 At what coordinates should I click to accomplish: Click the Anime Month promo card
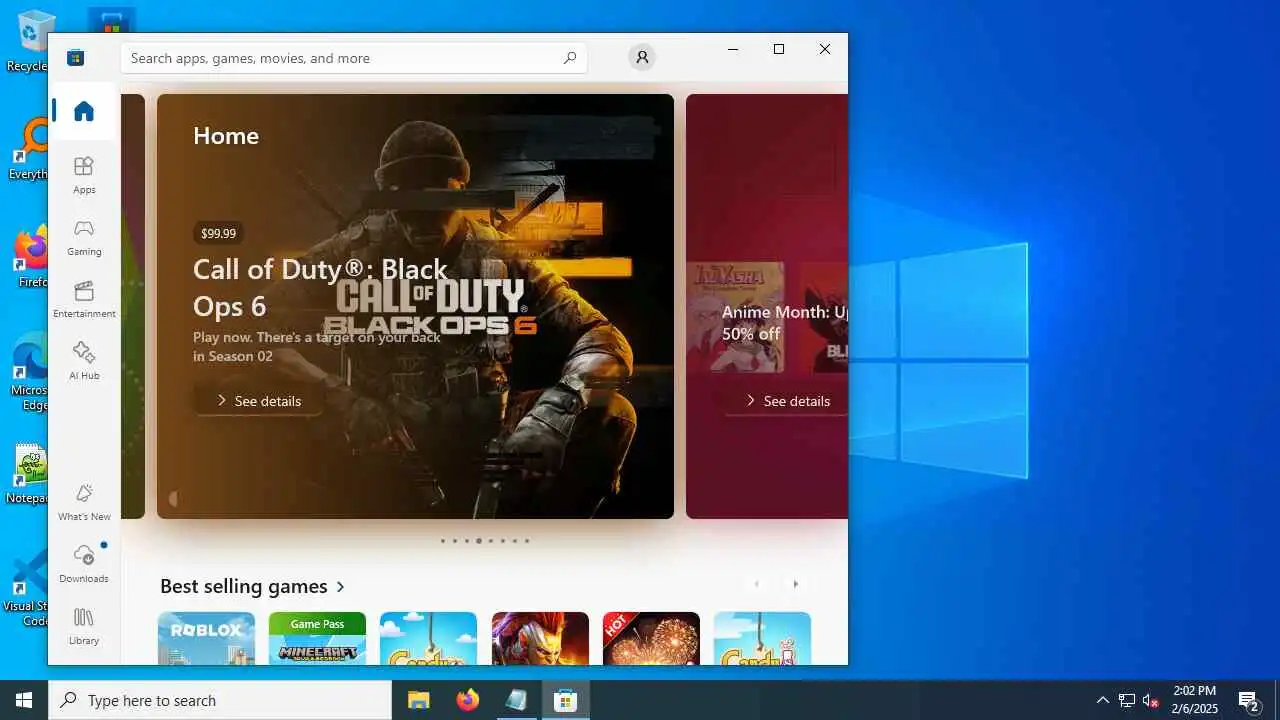click(767, 306)
